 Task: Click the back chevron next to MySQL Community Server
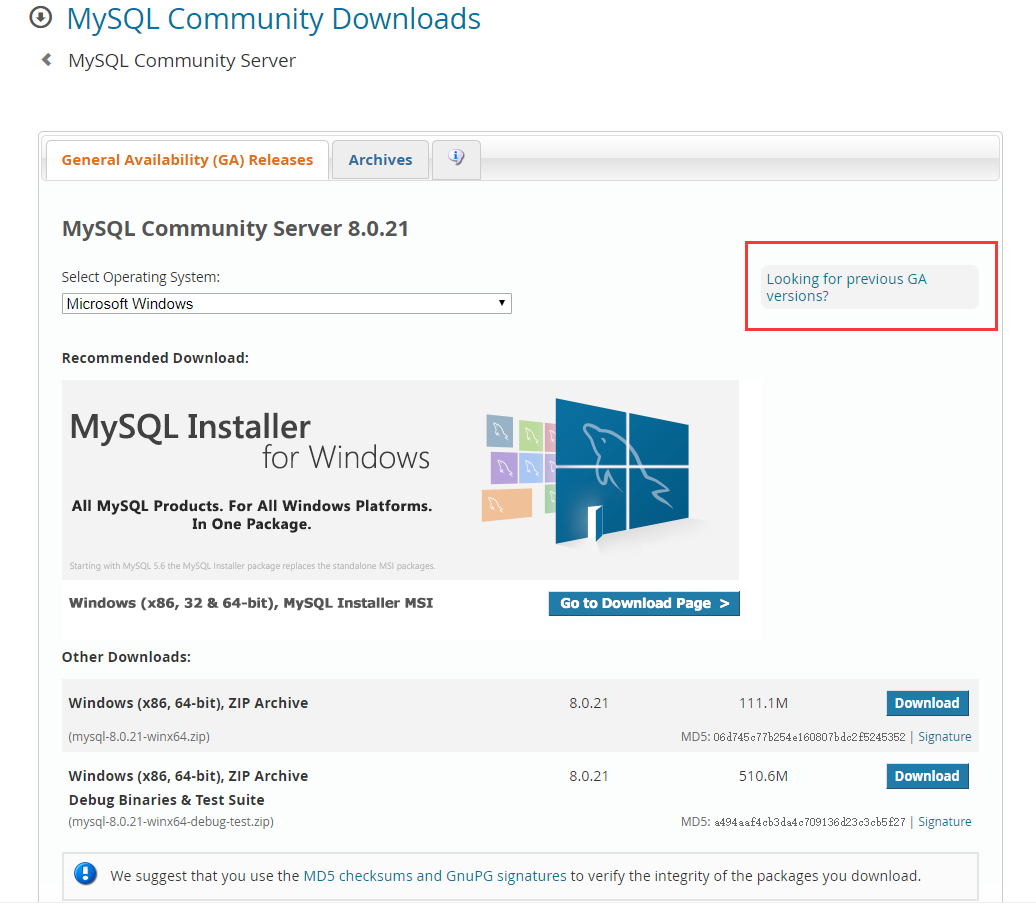tap(44, 59)
